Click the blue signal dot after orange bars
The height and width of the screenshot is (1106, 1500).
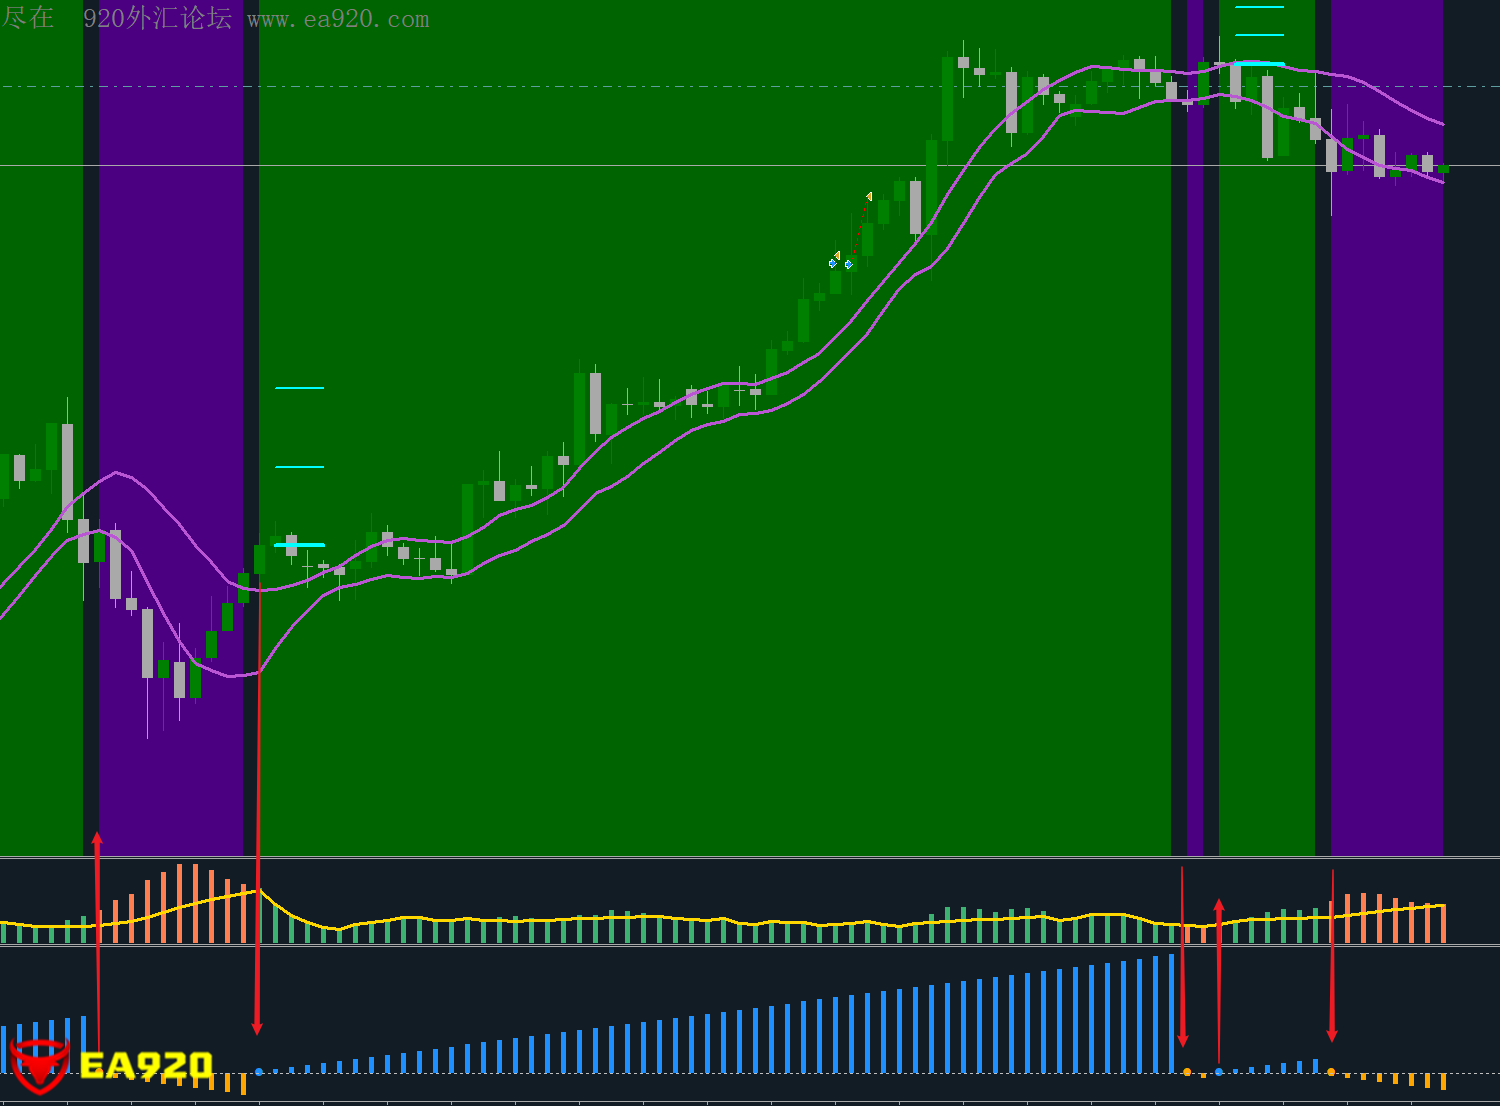[259, 1072]
